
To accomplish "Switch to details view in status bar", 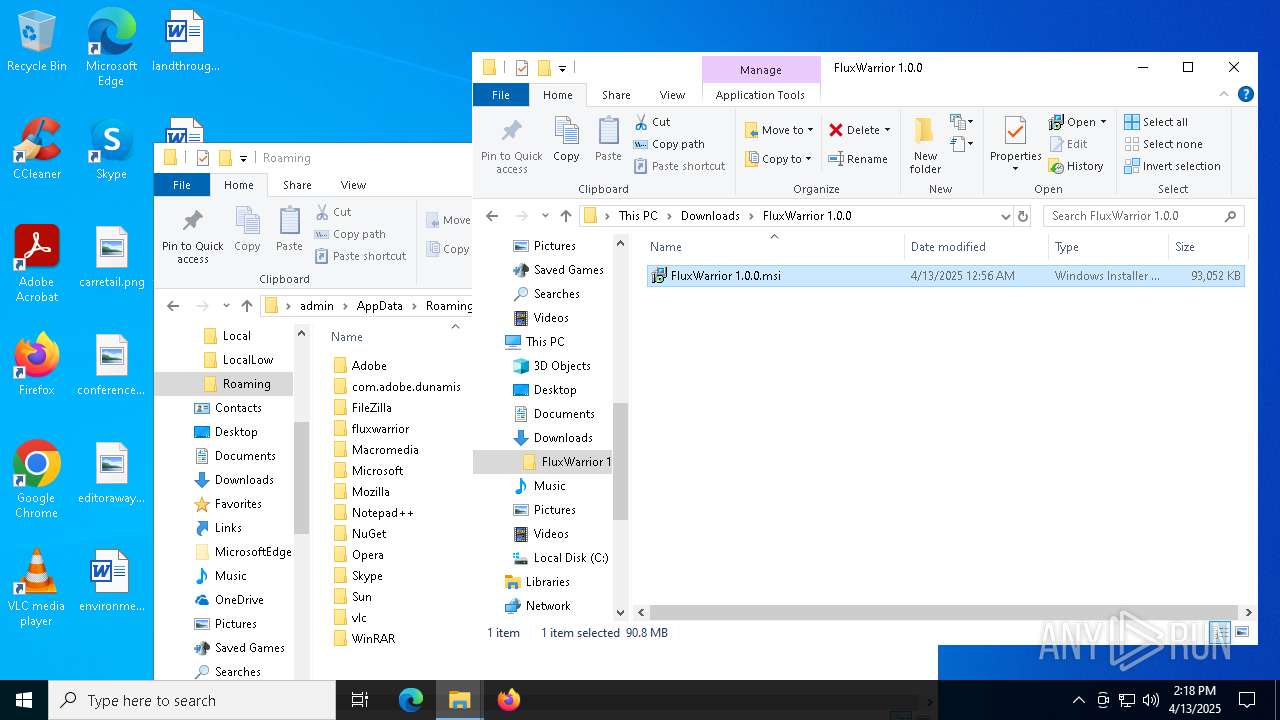I will tap(1220, 632).
